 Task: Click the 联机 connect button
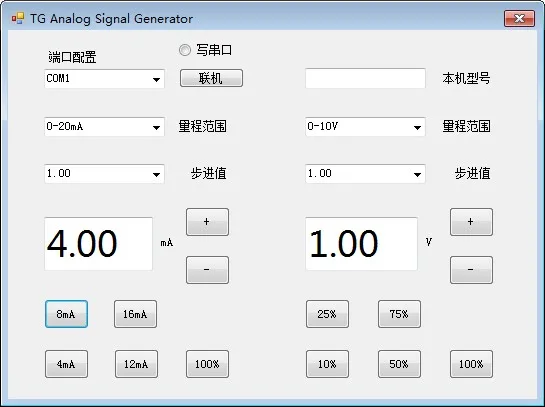pyautogui.click(x=211, y=78)
